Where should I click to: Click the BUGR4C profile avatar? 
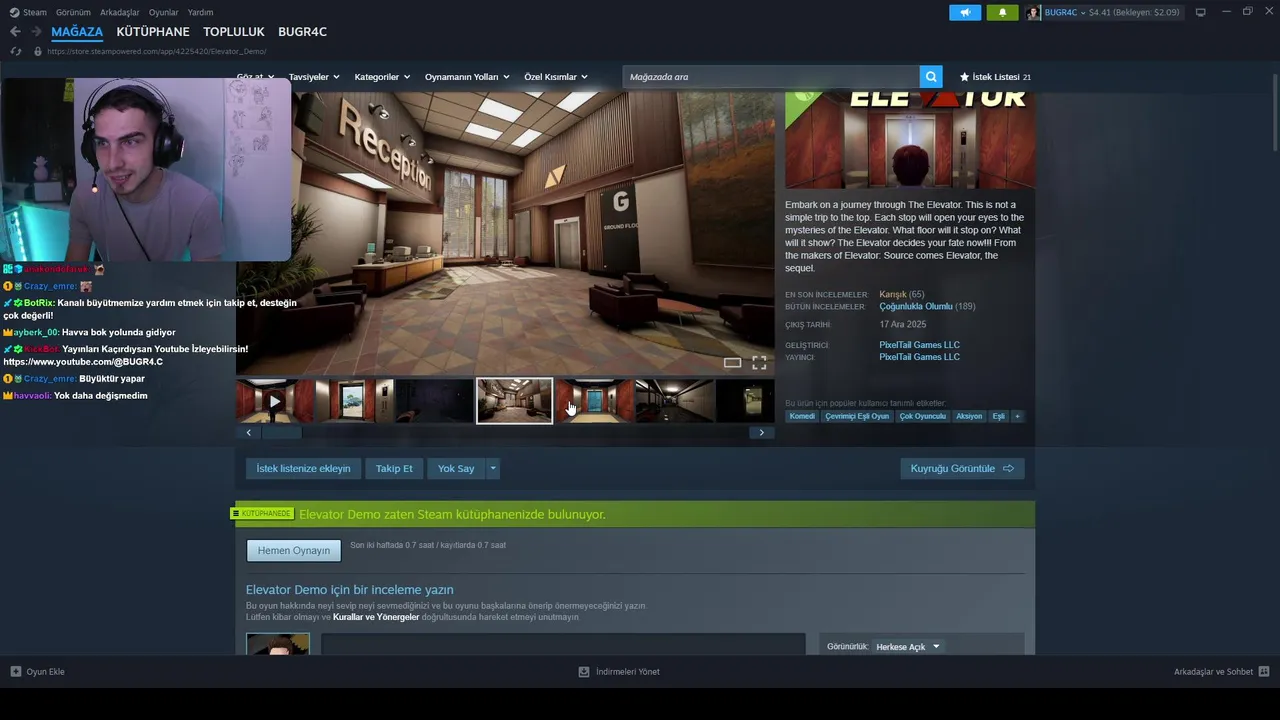[1033, 12]
